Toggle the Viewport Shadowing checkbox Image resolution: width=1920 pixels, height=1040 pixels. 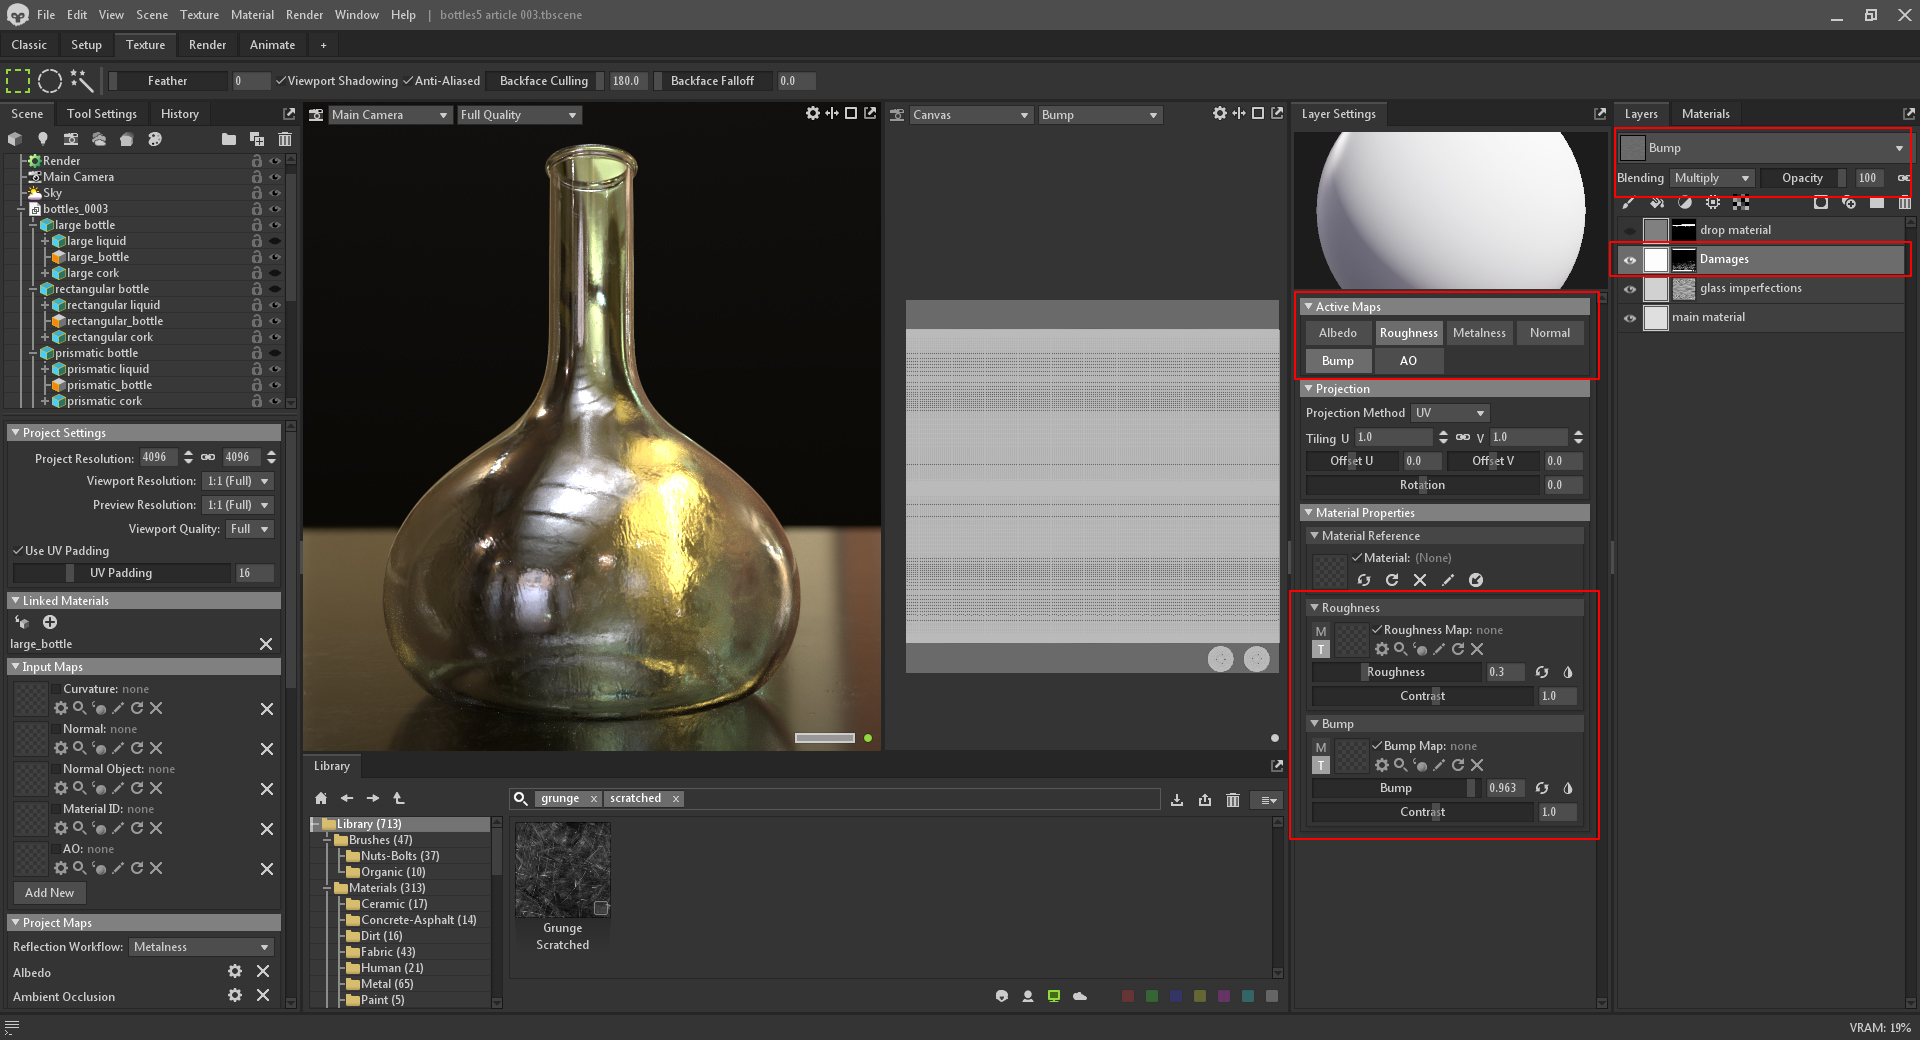pos(281,81)
